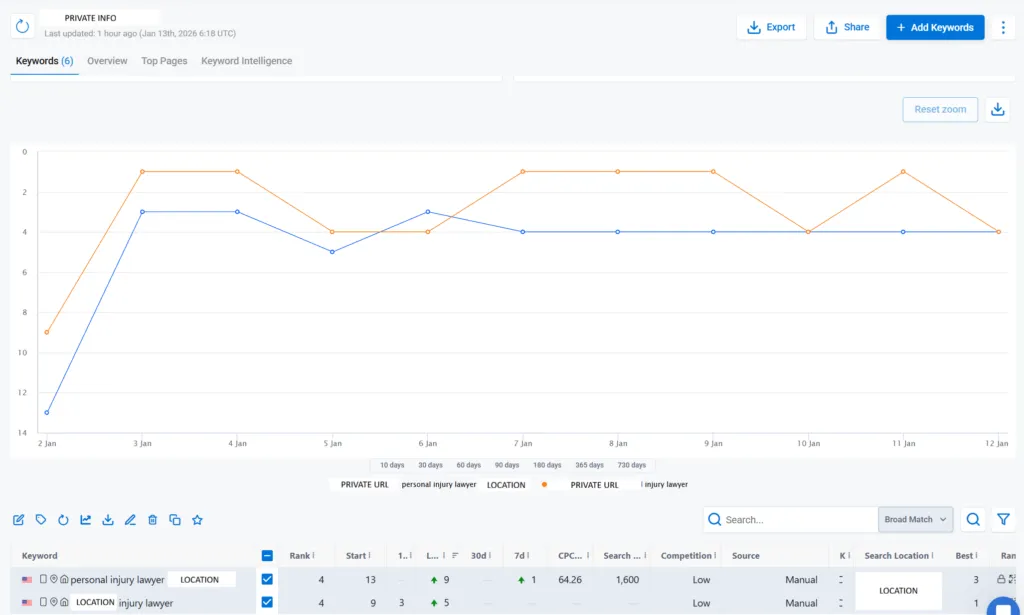1024x615 pixels.
Task: Sort by the Keyword column header
Action: point(40,556)
